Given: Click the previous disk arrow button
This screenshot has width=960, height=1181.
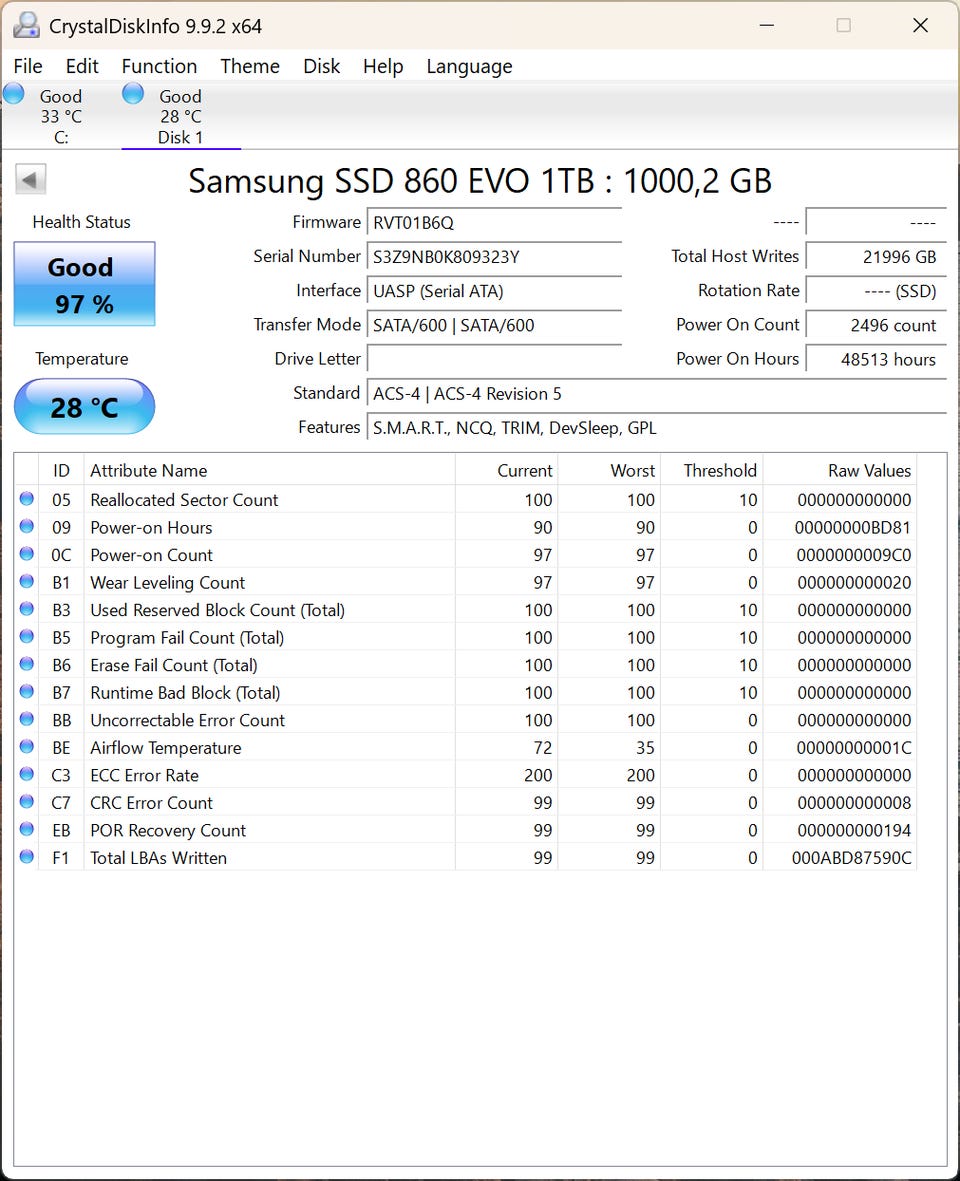Looking at the screenshot, I should [31, 180].
